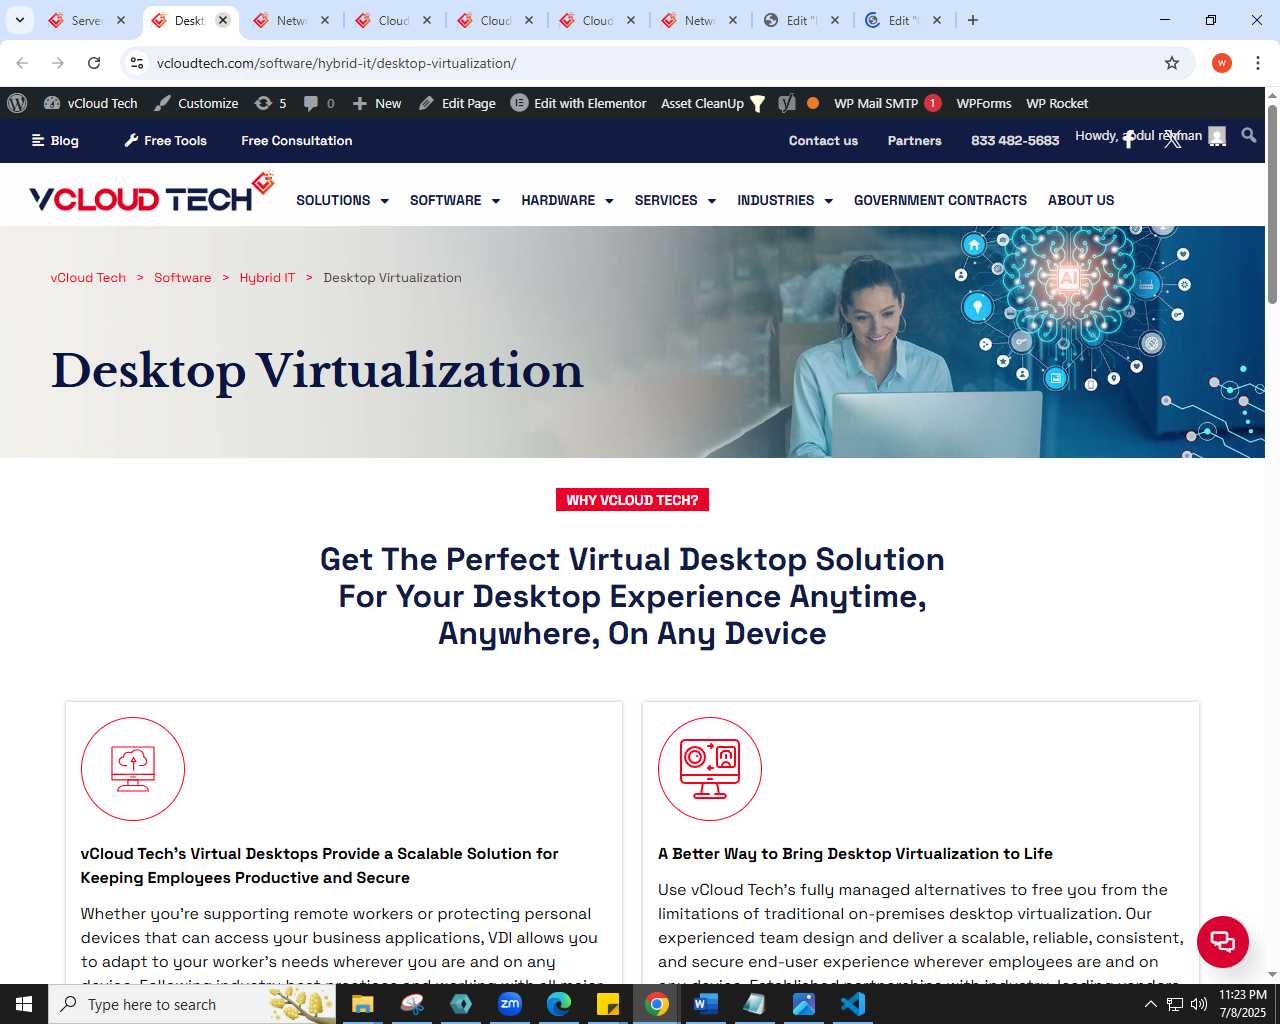Click the vCloud Tech logo
The height and width of the screenshot is (1024, 1280).
[x=152, y=192]
